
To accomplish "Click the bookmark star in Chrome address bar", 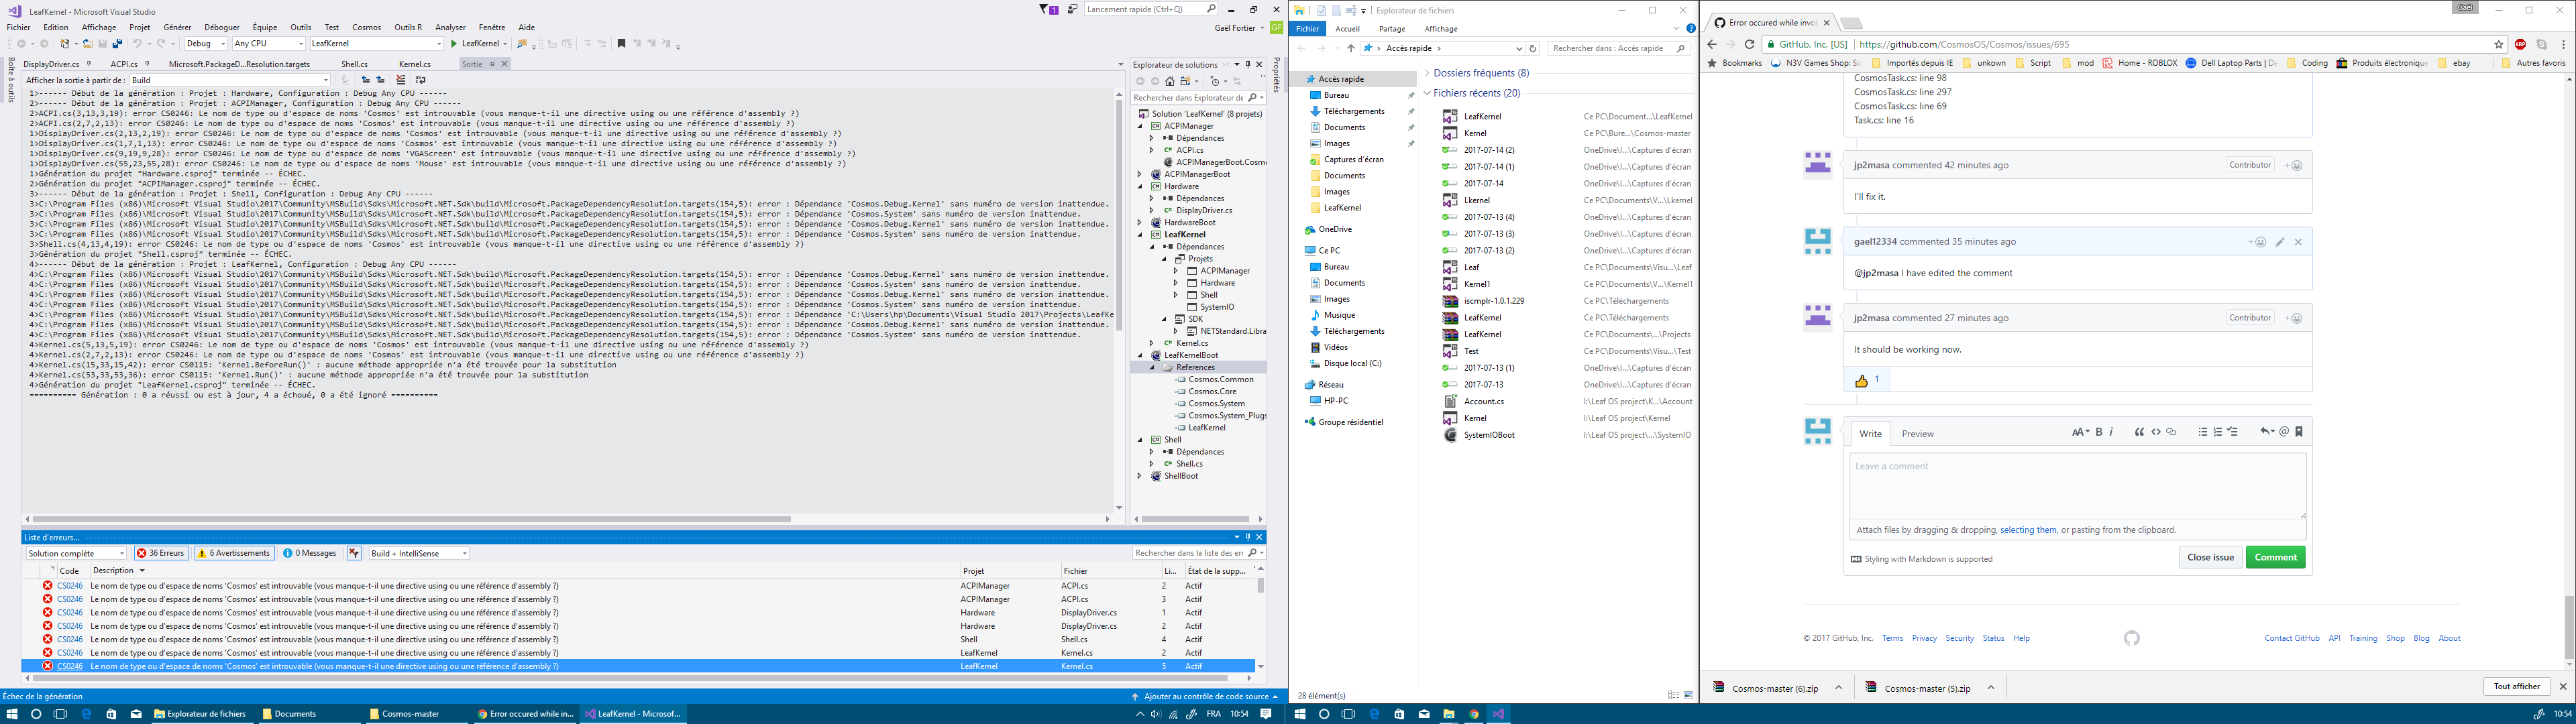I will click(x=2499, y=44).
